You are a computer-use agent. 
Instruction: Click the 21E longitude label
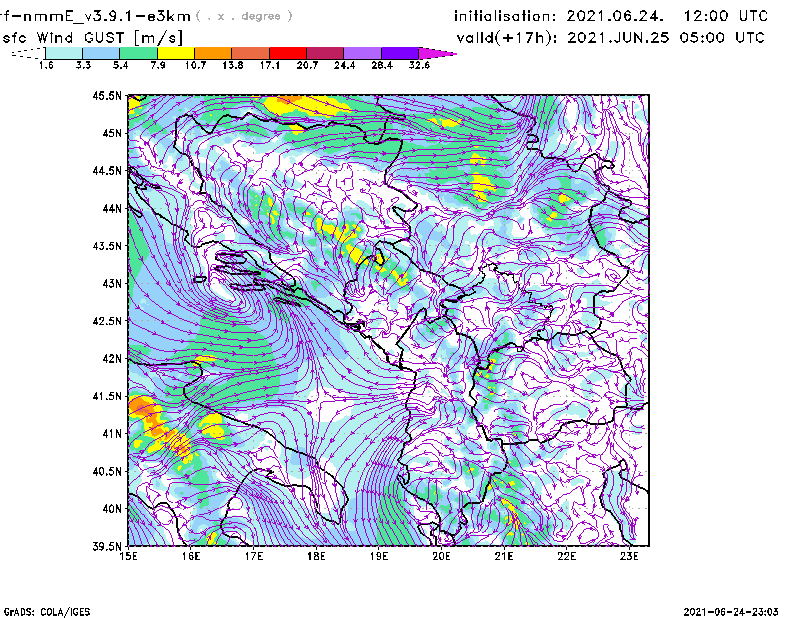(x=504, y=556)
